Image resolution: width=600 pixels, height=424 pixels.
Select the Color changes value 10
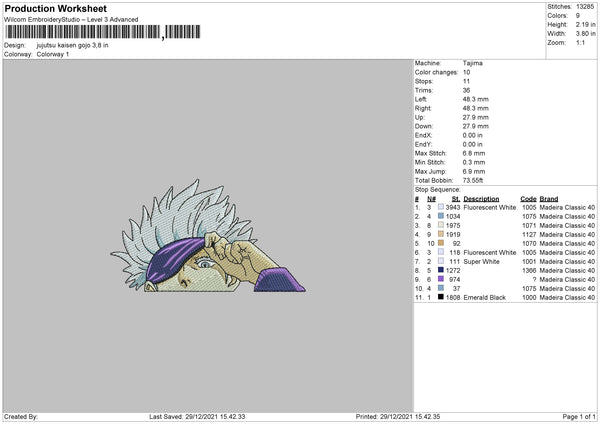click(466, 72)
